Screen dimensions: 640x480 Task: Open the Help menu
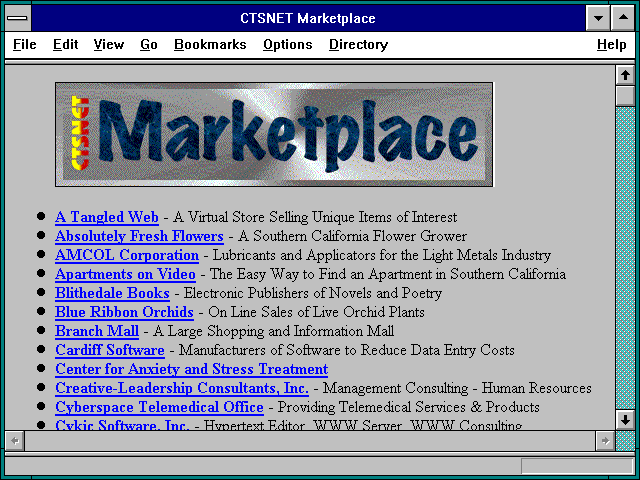(x=611, y=44)
